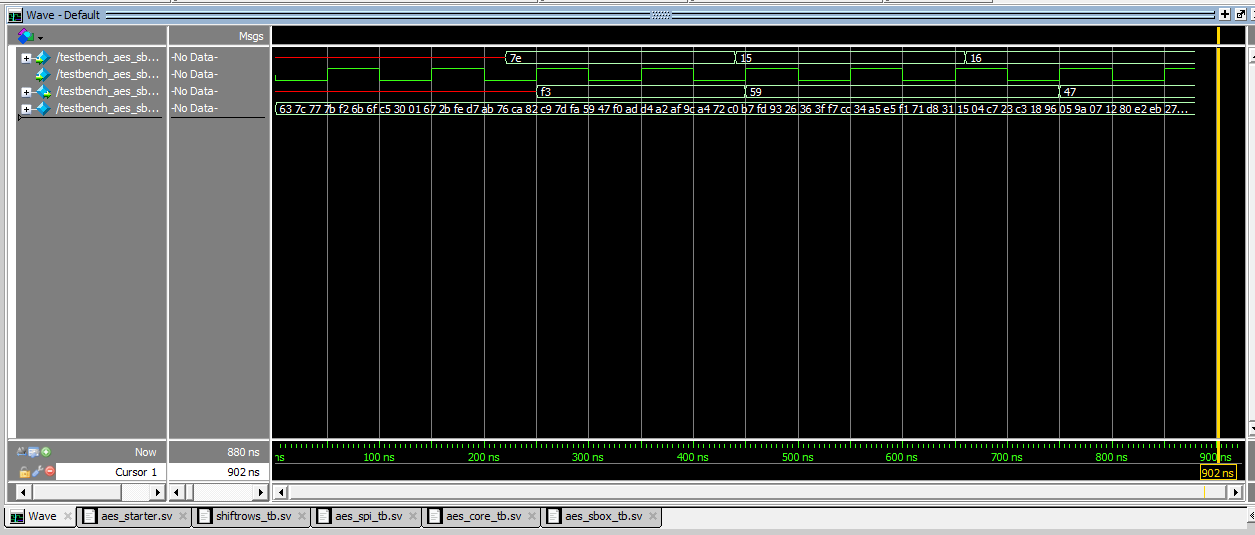
Task: Open the shiftrows_tb.sv tab
Action: pyautogui.click(x=253, y=517)
